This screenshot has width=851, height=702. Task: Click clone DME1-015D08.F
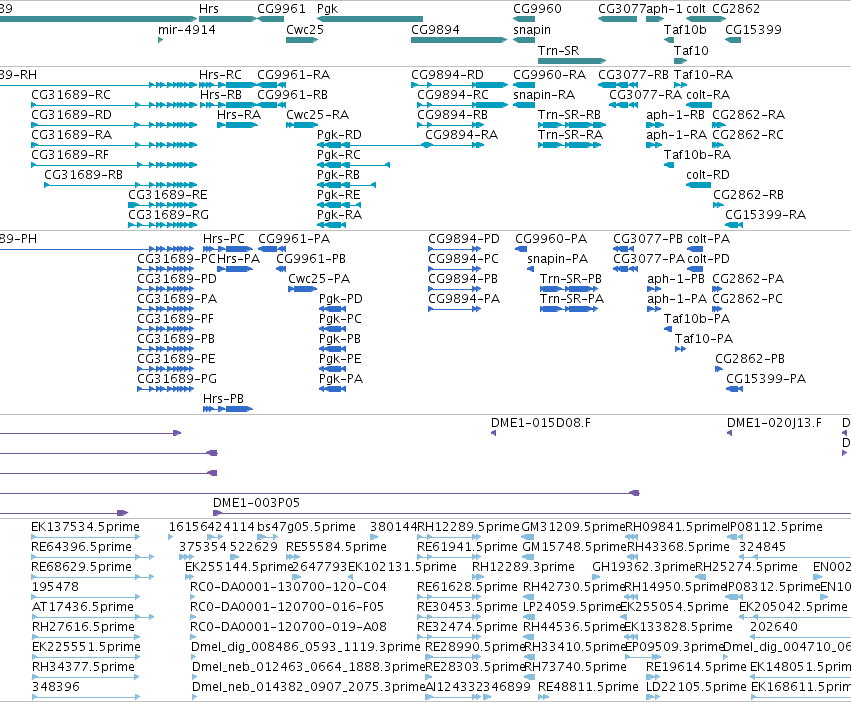coord(541,423)
